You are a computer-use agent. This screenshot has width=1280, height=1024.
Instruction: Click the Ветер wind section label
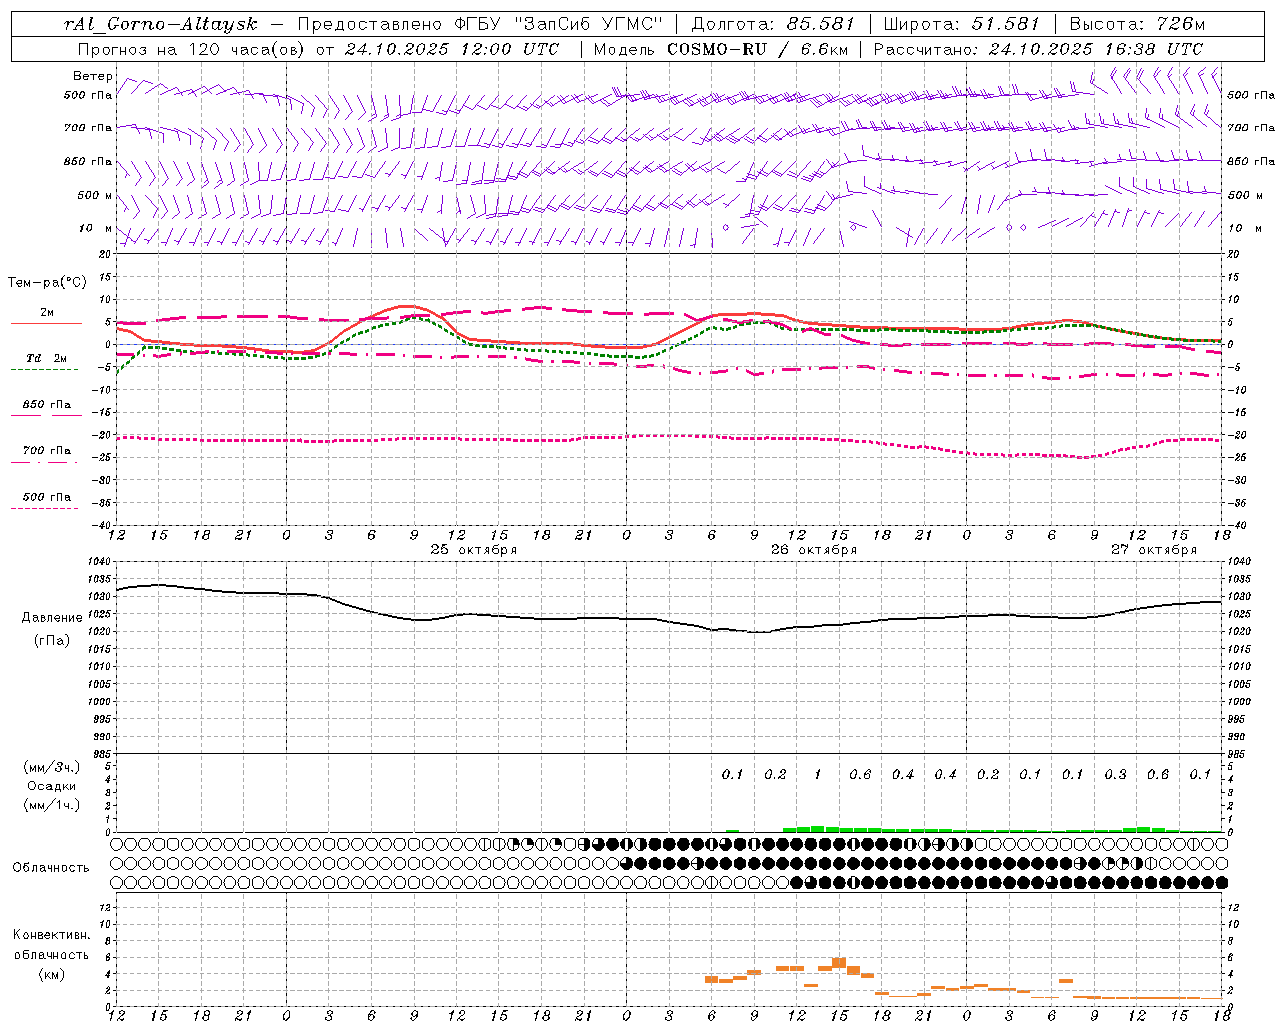click(x=92, y=76)
